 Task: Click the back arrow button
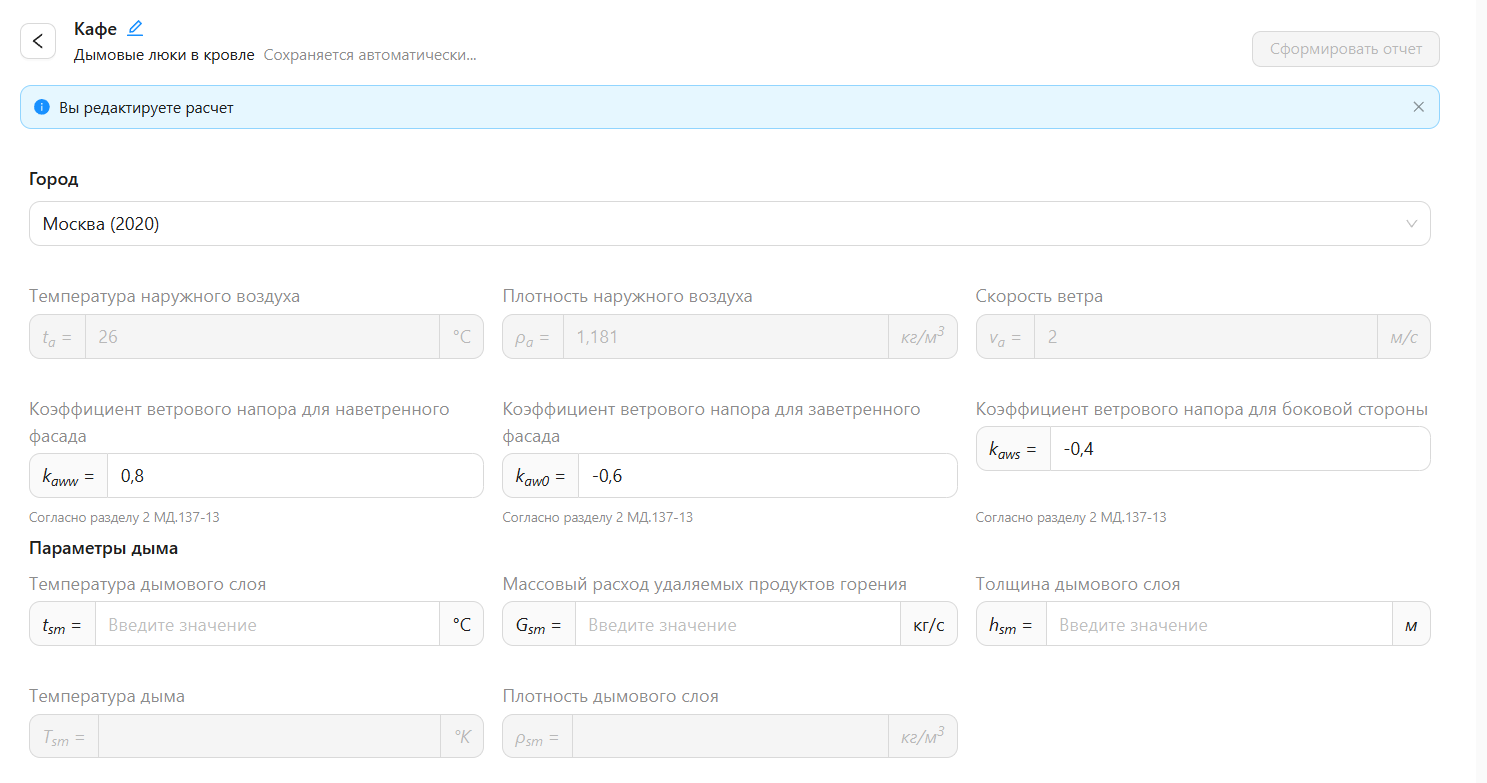[38, 41]
